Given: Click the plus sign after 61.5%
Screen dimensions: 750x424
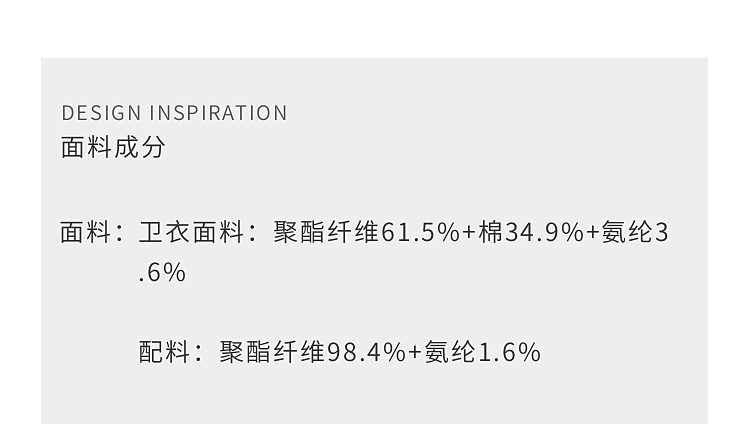Looking at the screenshot, I should tap(469, 233).
